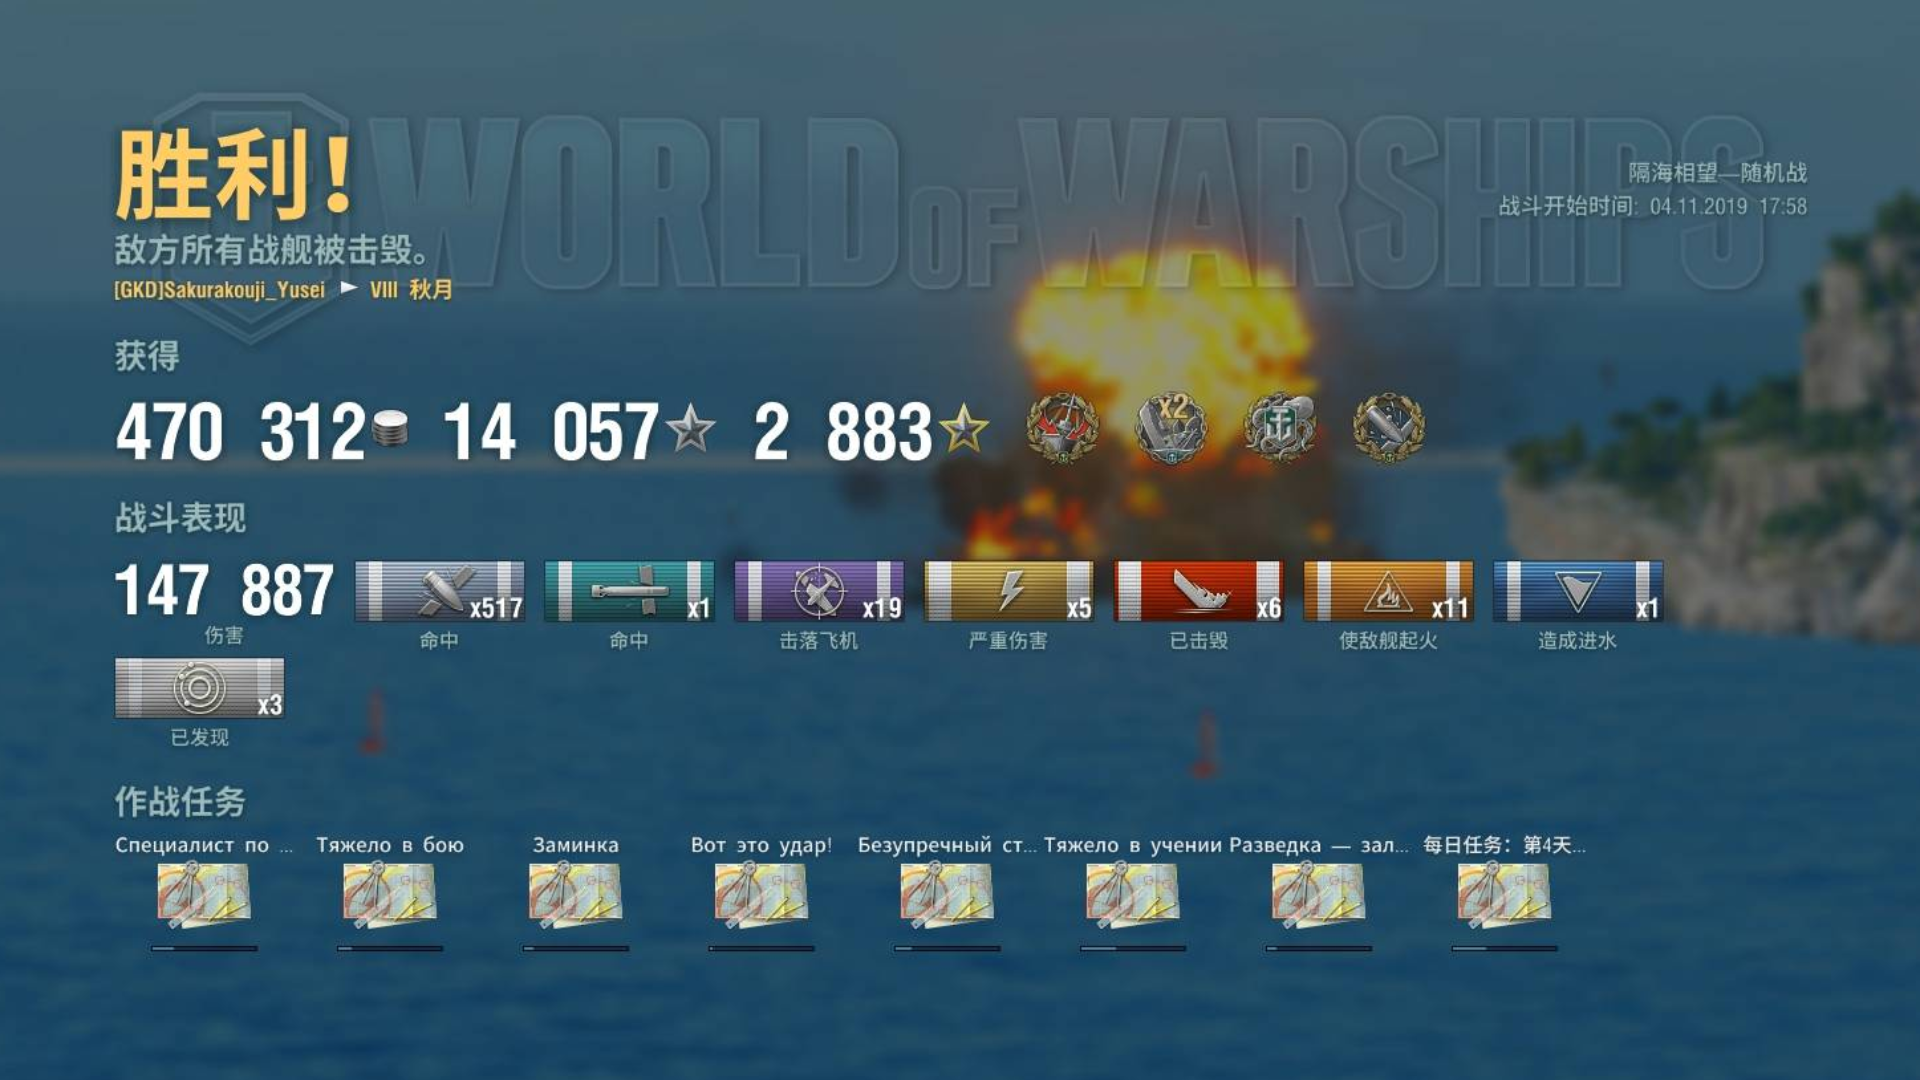Open the Специалист по combat mission thumbnail
This screenshot has width=1920, height=1080.
pyautogui.click(x=204, y=892)
